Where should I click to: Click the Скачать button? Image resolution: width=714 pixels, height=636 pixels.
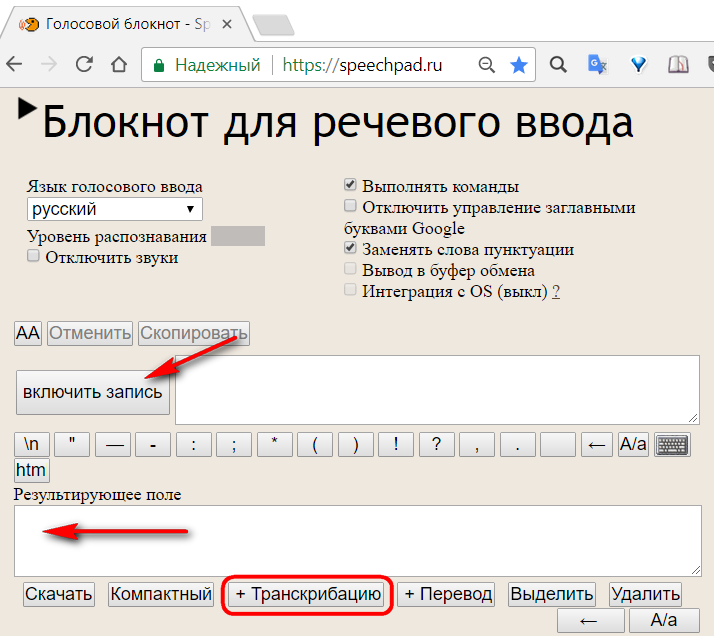click(59, 594)
